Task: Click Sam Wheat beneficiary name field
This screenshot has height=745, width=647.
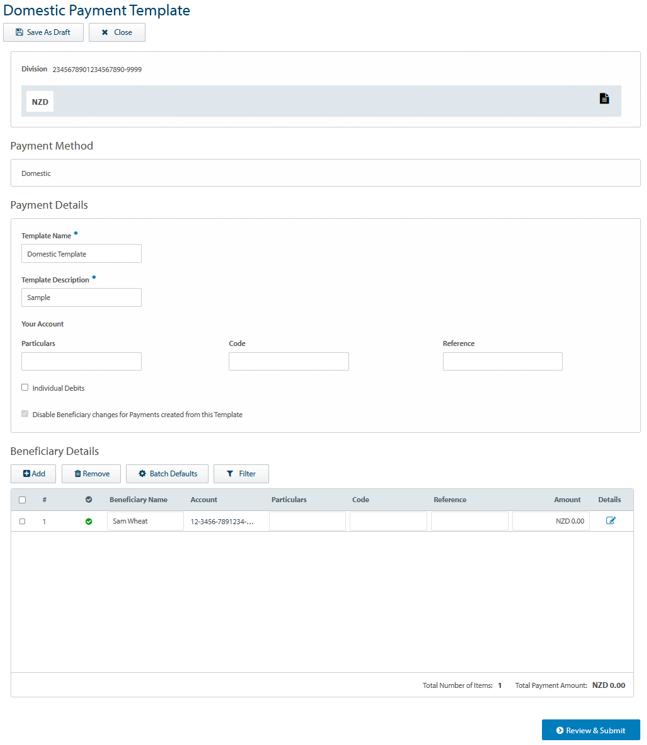Action: (145, 521)
